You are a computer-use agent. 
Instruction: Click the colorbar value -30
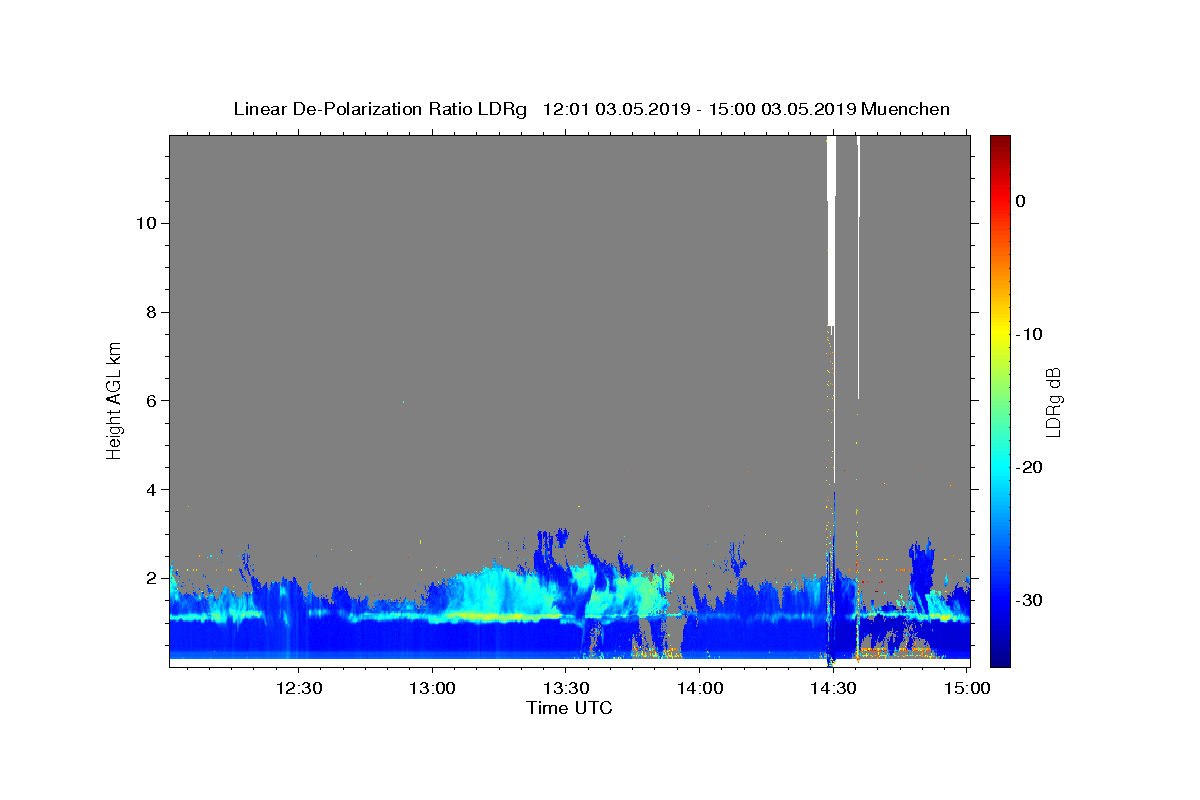[1030, 600]
